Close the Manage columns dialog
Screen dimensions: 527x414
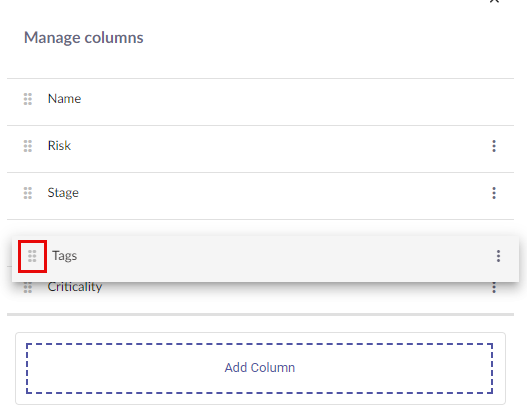(x=494, y=1)
